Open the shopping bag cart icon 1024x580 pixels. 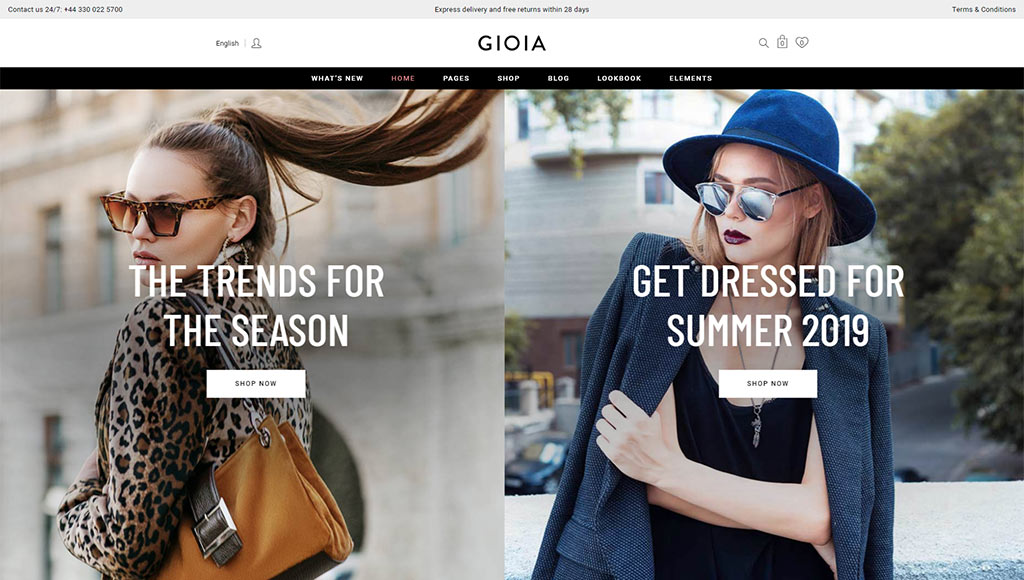click(782, 42)
